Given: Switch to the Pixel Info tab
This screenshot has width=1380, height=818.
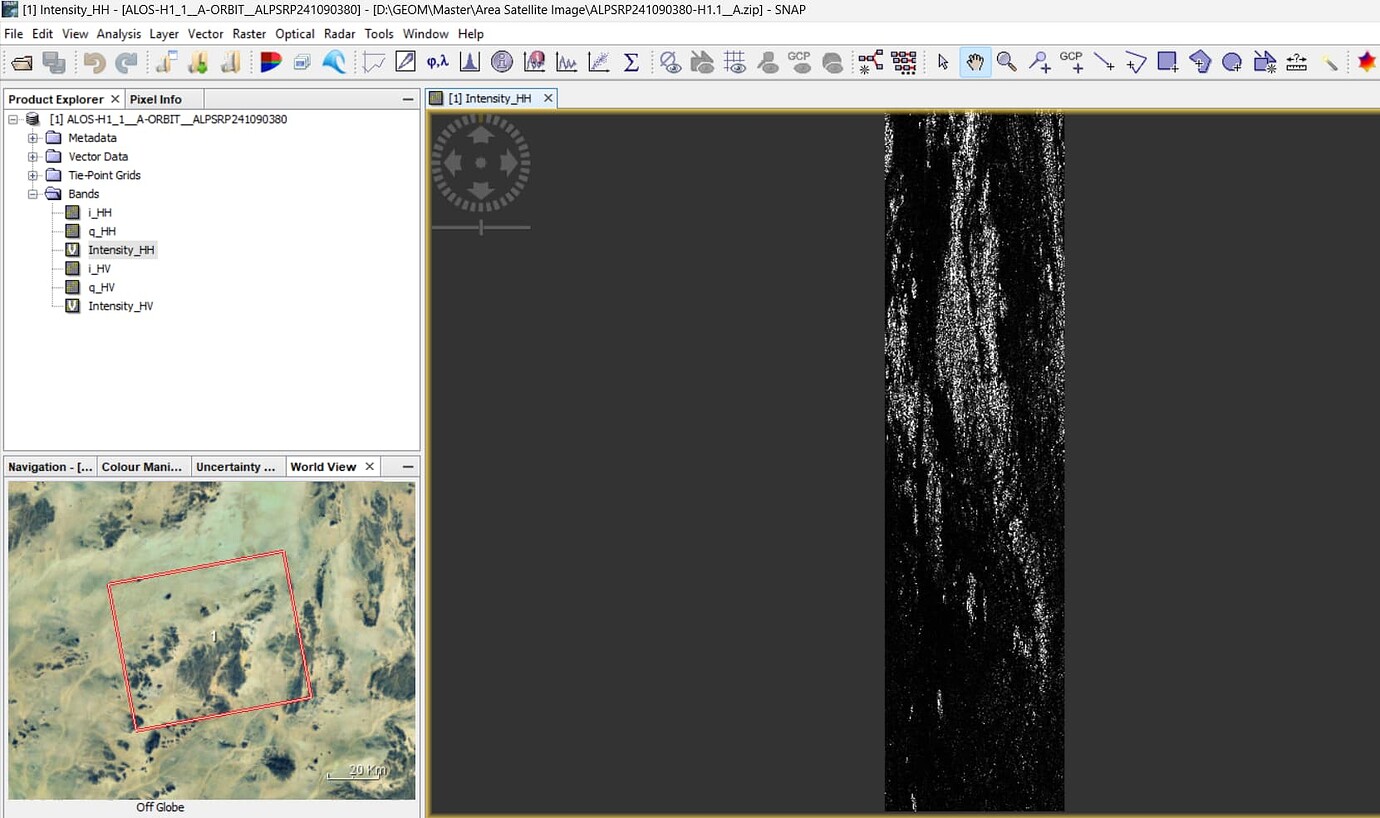Looking at the screenshot, I should click(x=155, y=98).
